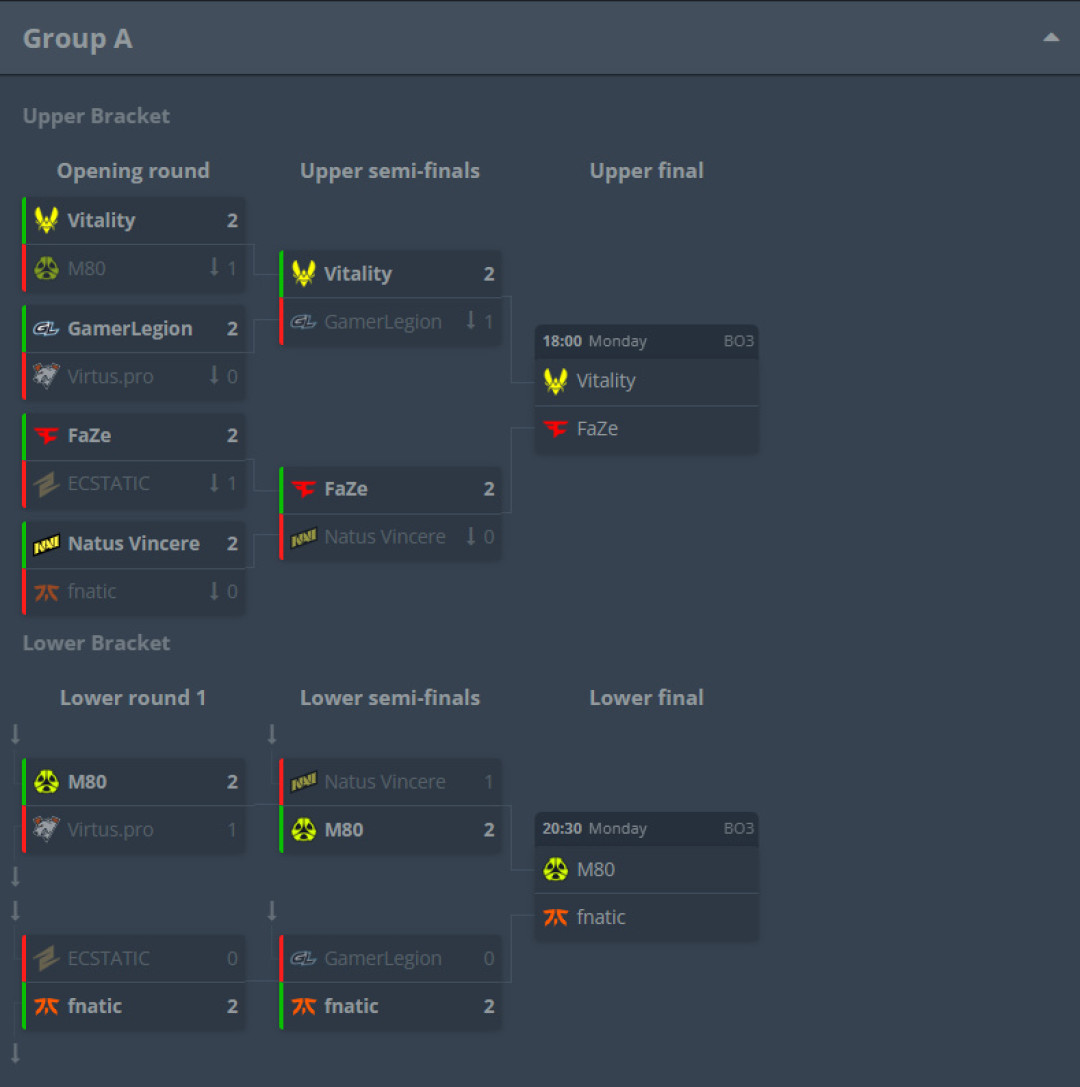Viewport: 1080px width, 1087px height.
Task: Click GamerLegion score 0 in Lower semi-finals
Action: point(489,959)
